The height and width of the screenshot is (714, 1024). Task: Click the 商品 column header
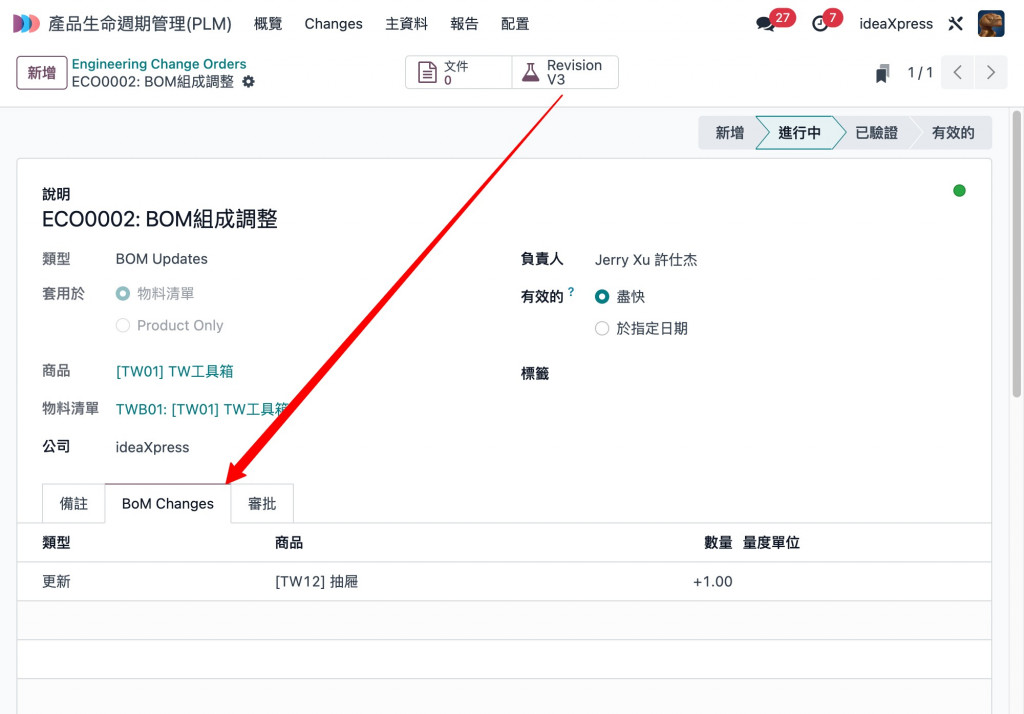[x=289, y=543]
